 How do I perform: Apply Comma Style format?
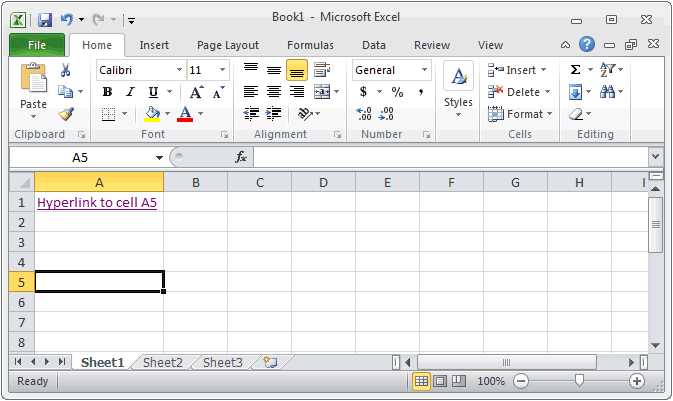(x=421, y=92)
